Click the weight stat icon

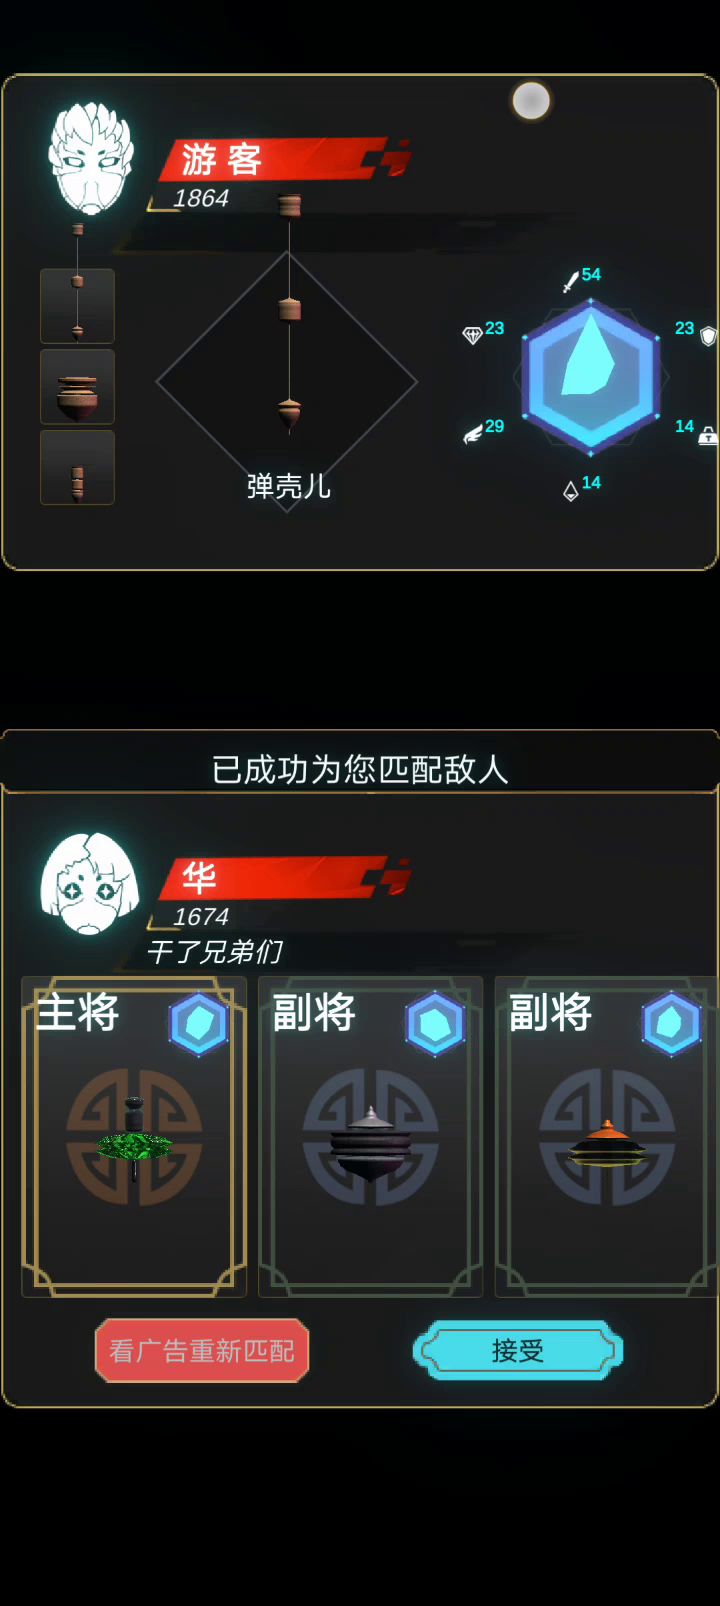[x=708, y=435]
